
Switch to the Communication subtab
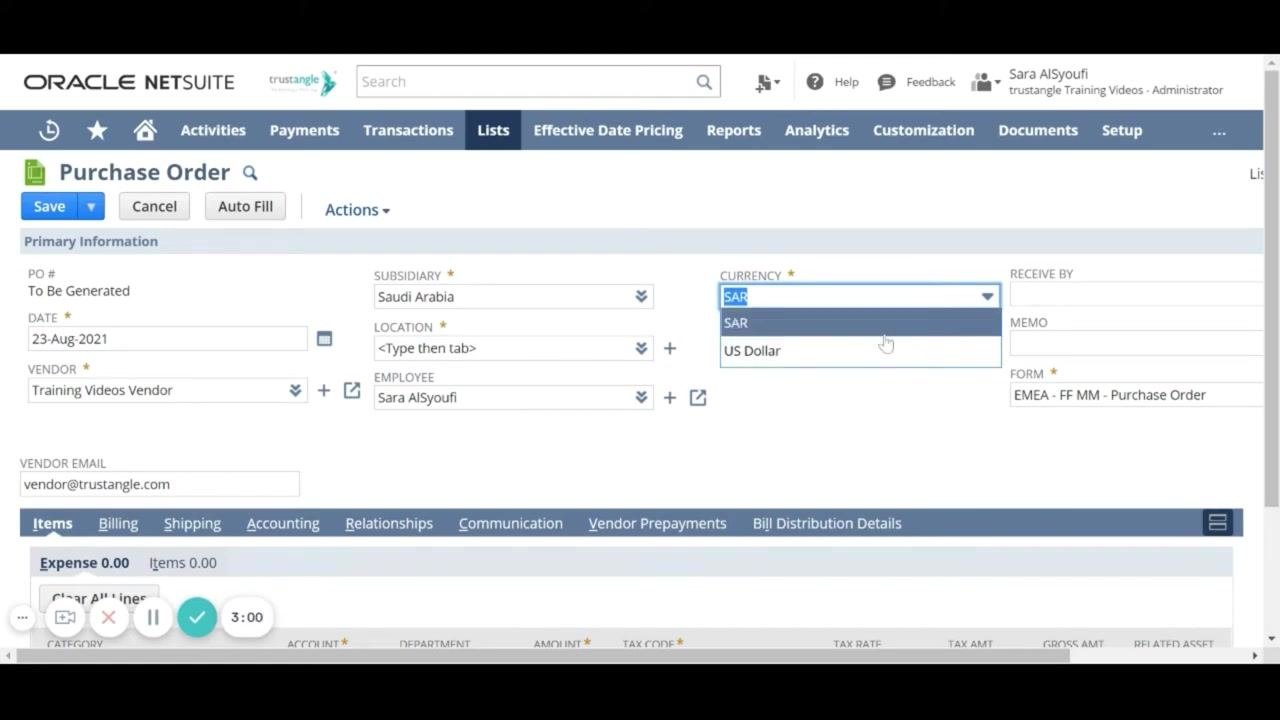[511, 523]
